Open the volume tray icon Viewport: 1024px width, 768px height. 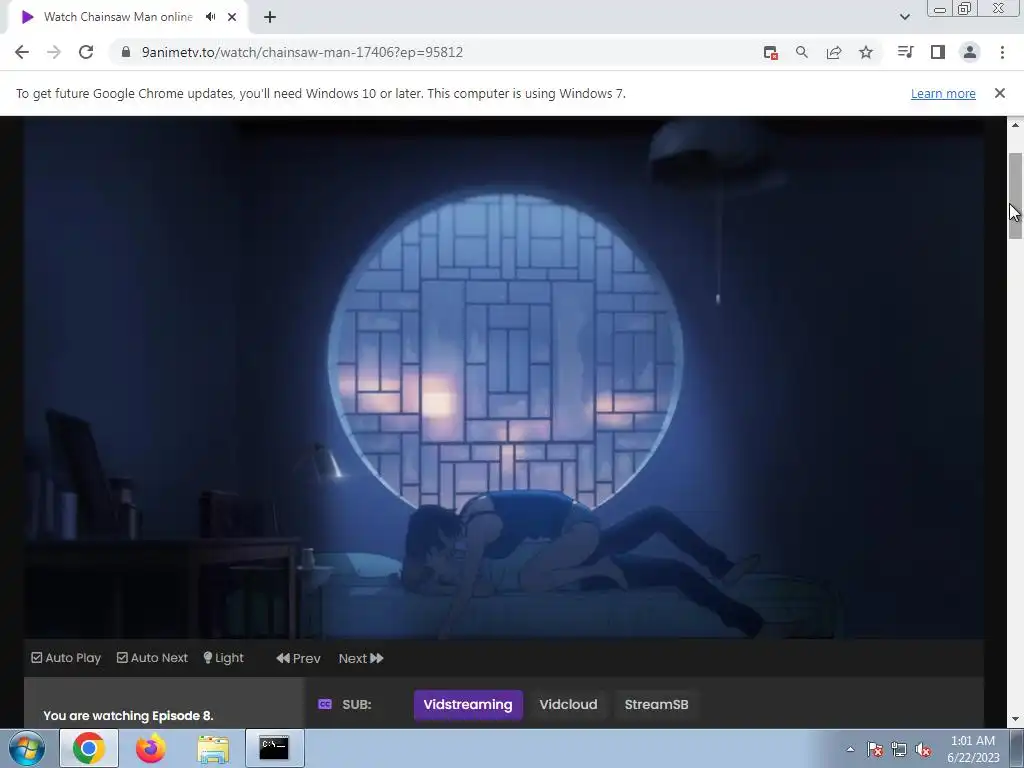pos(923,749)
